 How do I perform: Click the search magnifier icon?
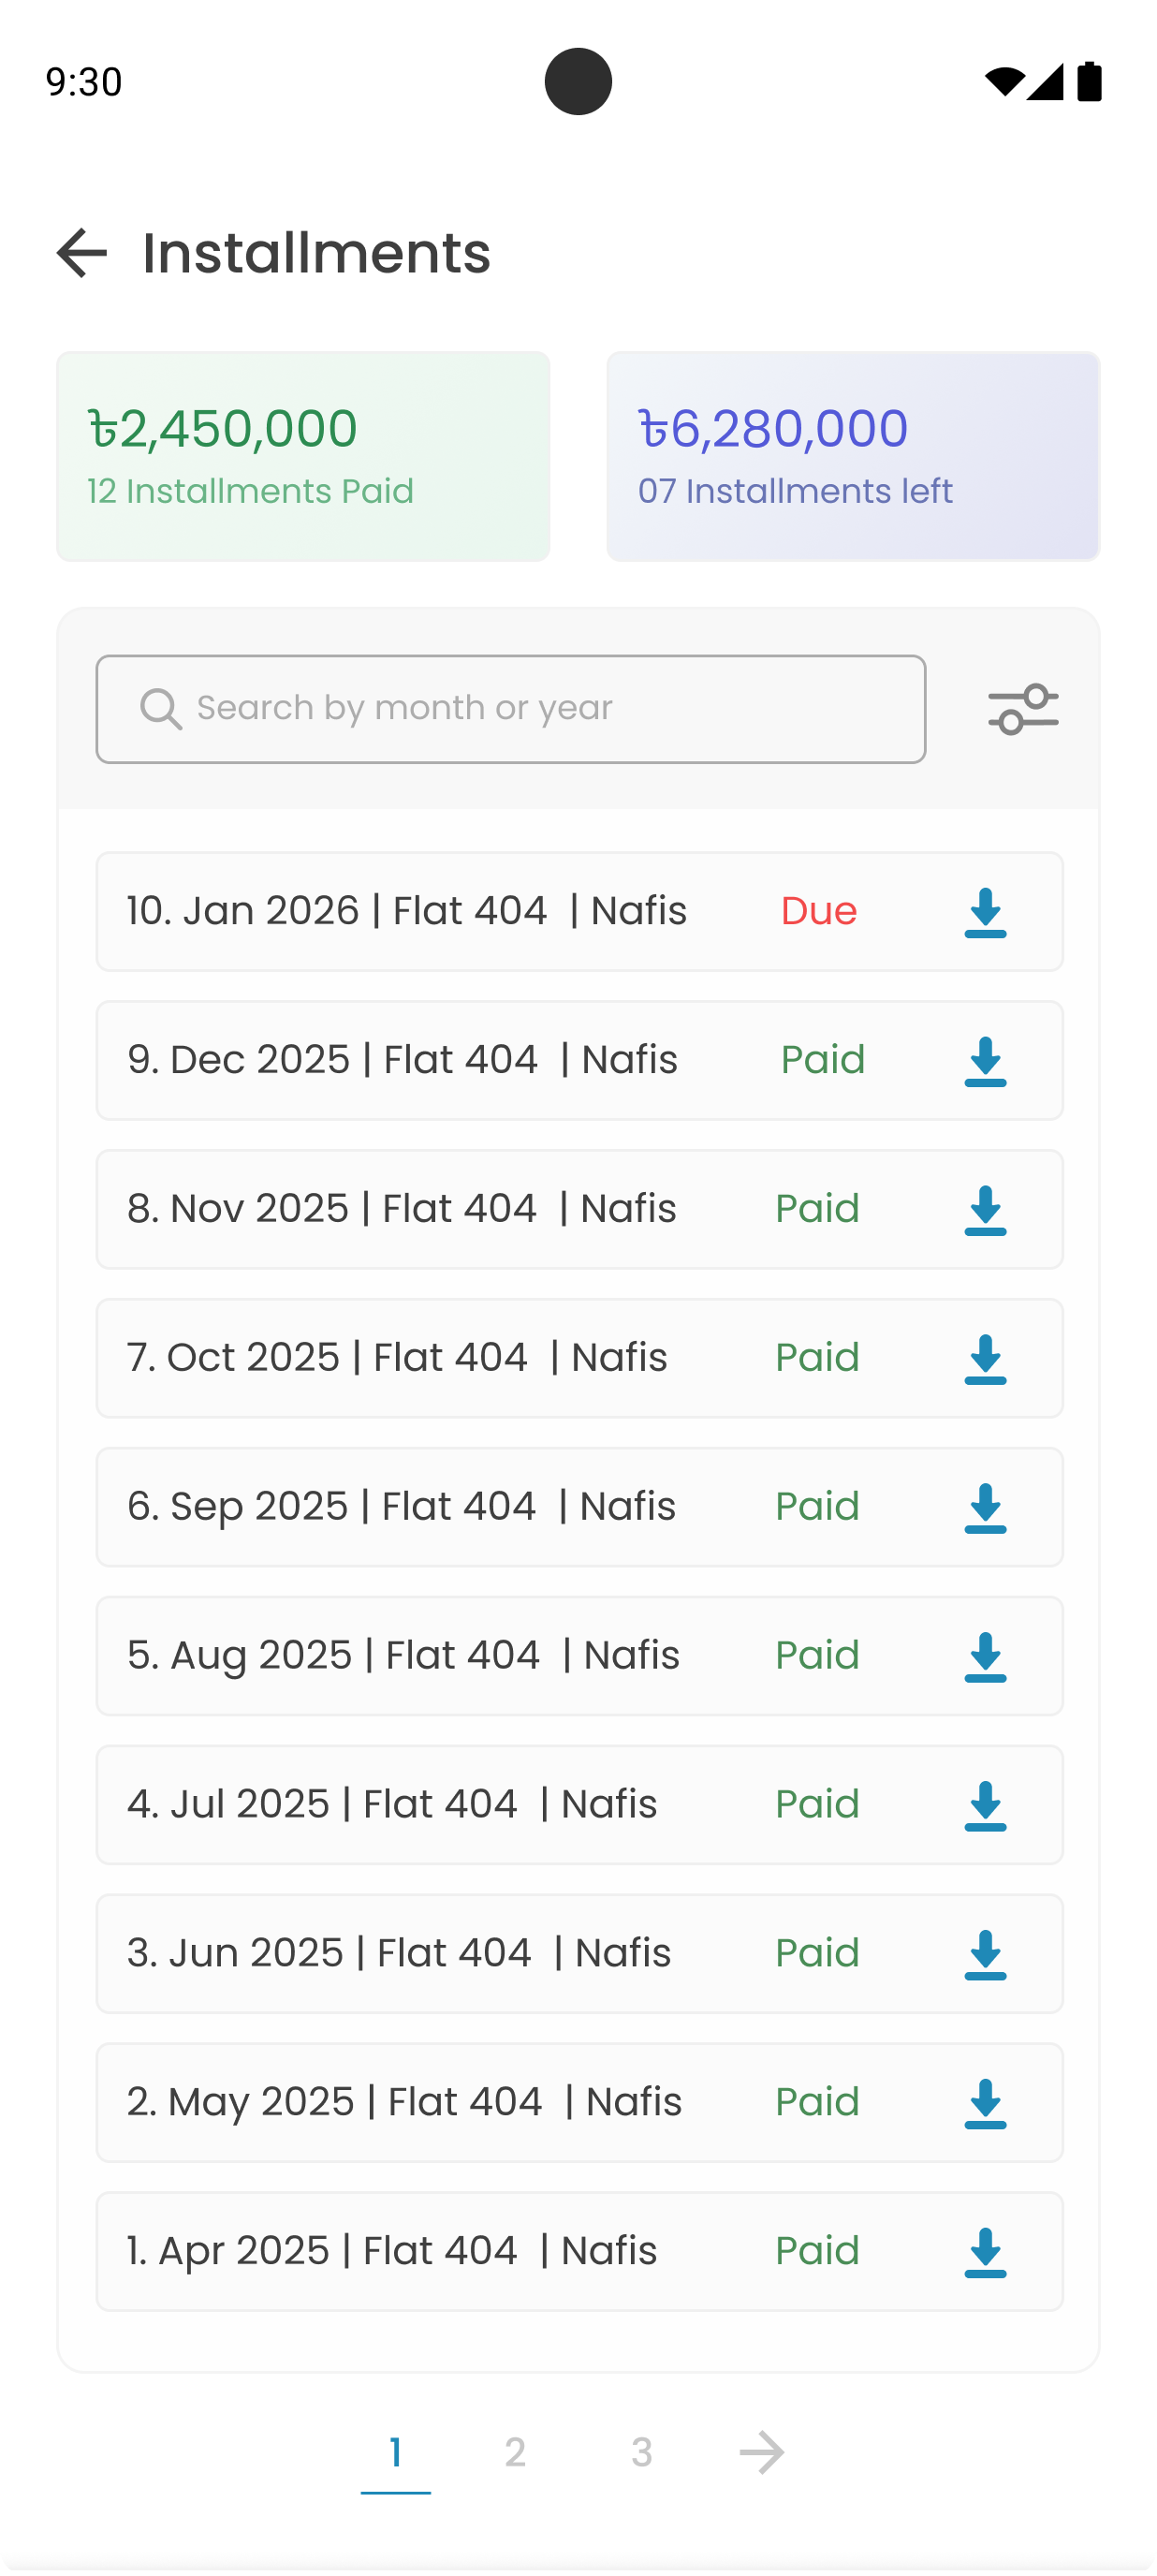[x=161, y=709]
